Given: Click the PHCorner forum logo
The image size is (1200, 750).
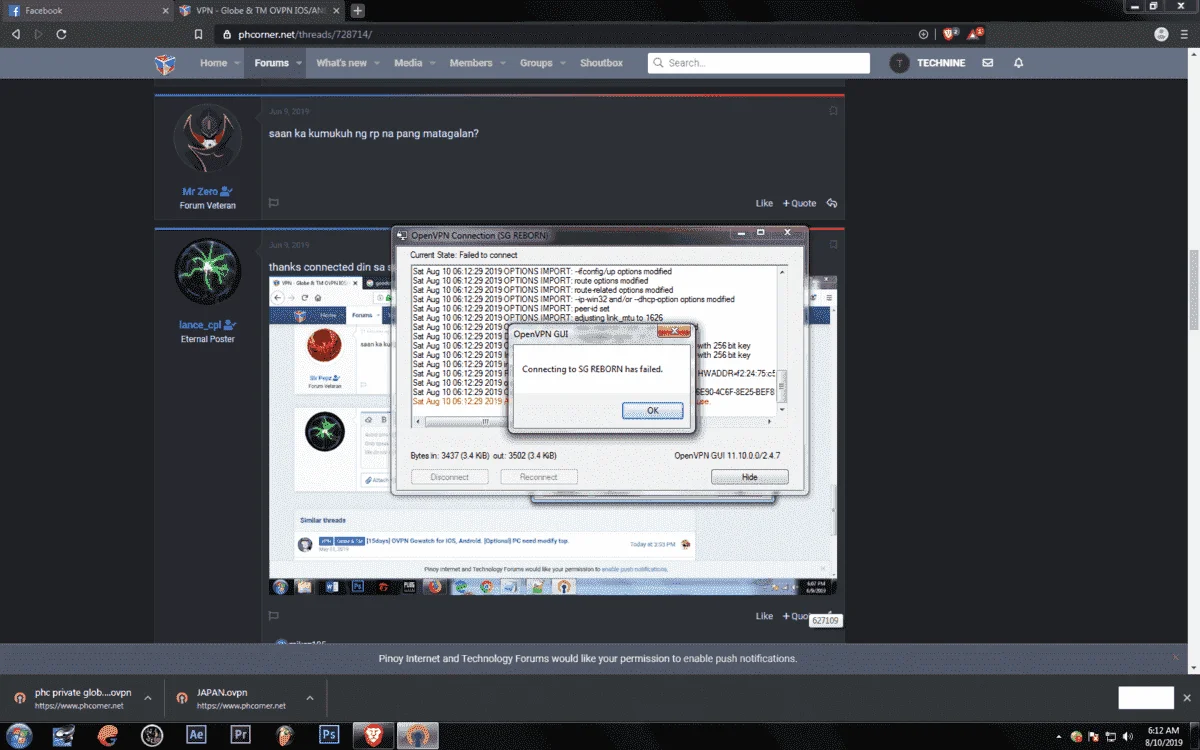Looking at the screenshot, I should (x=165, y=63).
